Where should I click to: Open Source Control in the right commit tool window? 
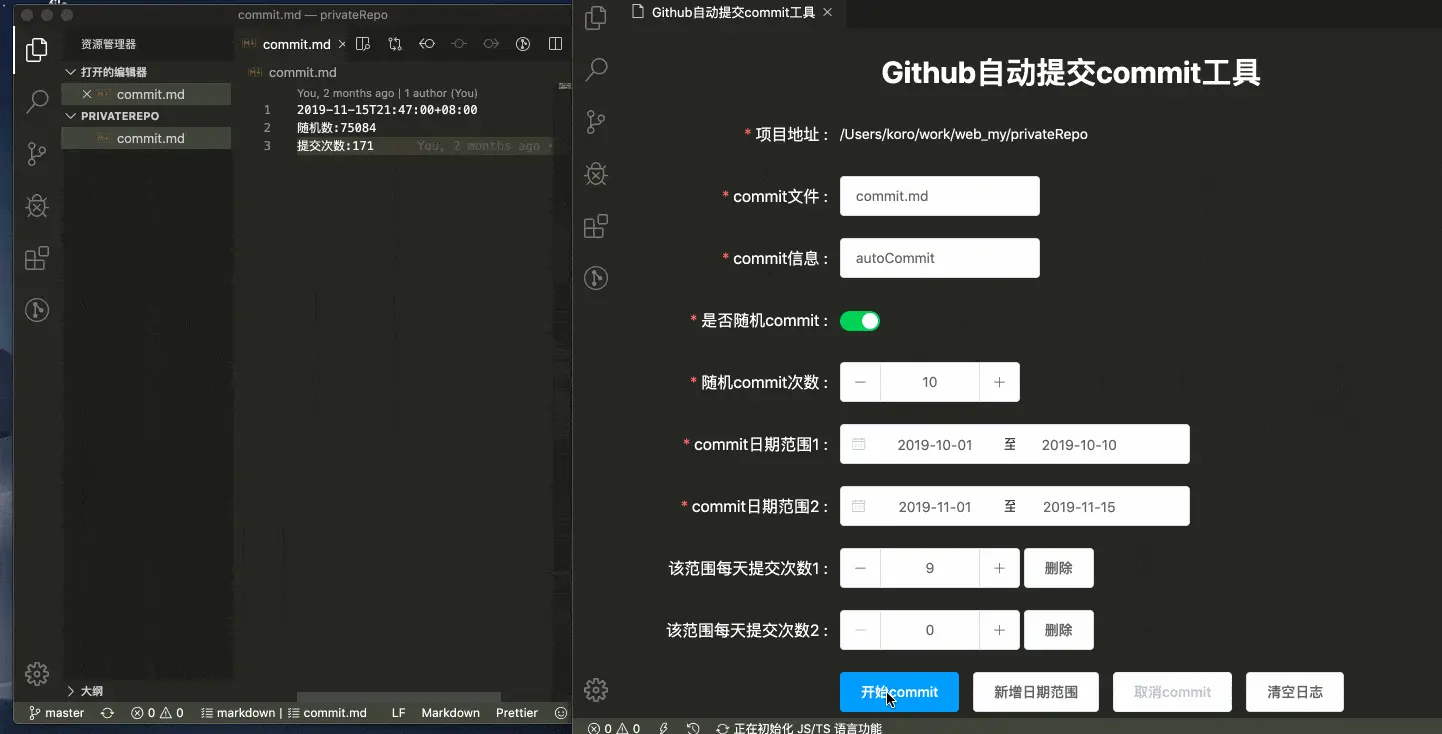(596, 122)
